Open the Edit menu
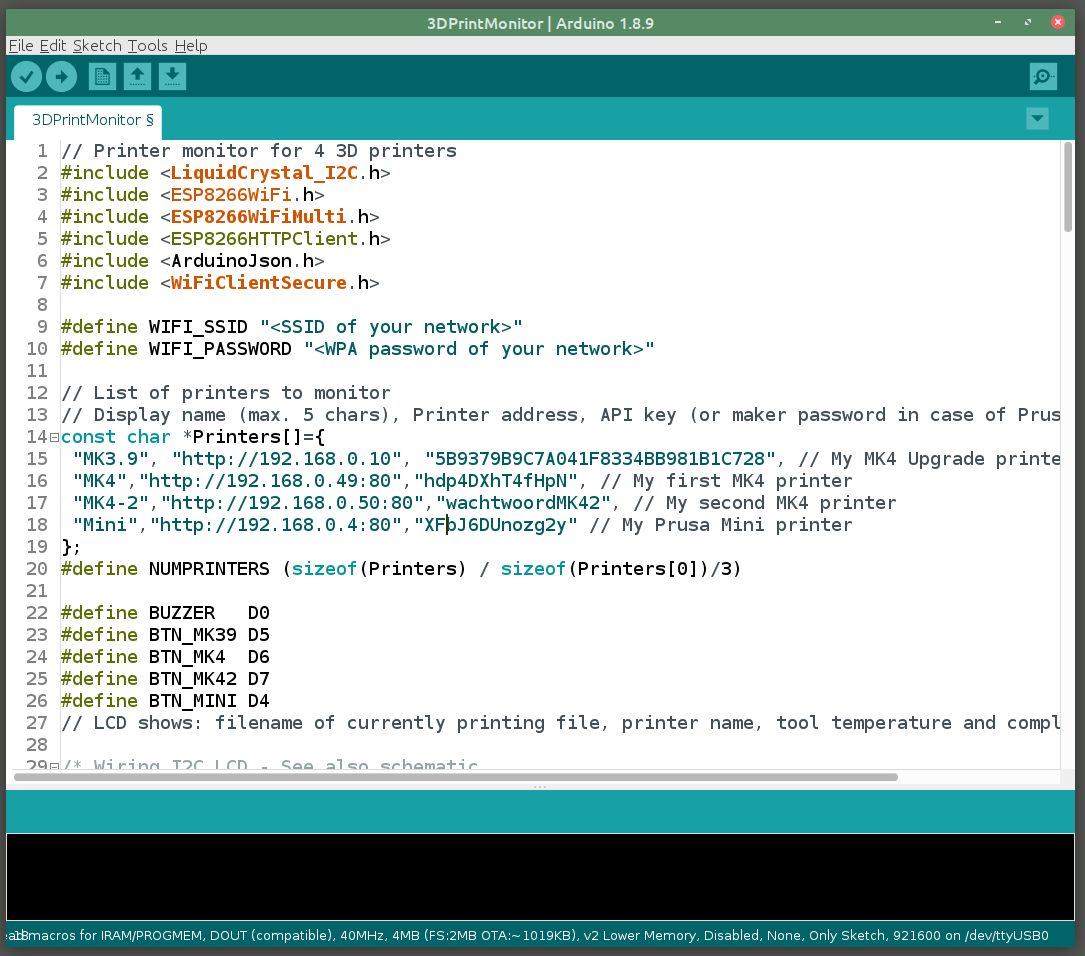The image size is (1085, 956). tap(51, 45)
